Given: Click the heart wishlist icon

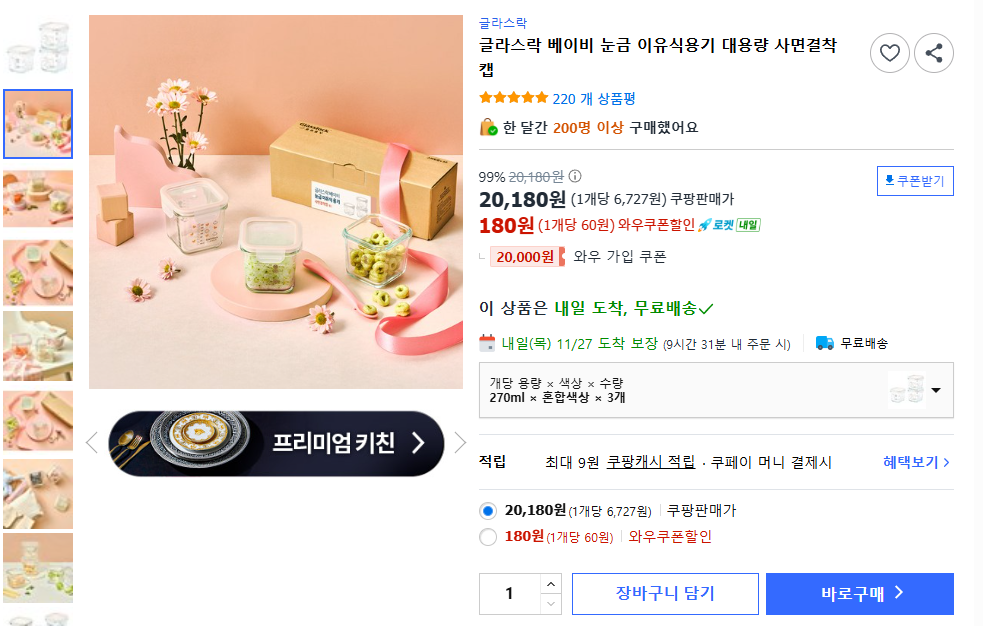Looking at the screenshot, I should coord(890,53).
